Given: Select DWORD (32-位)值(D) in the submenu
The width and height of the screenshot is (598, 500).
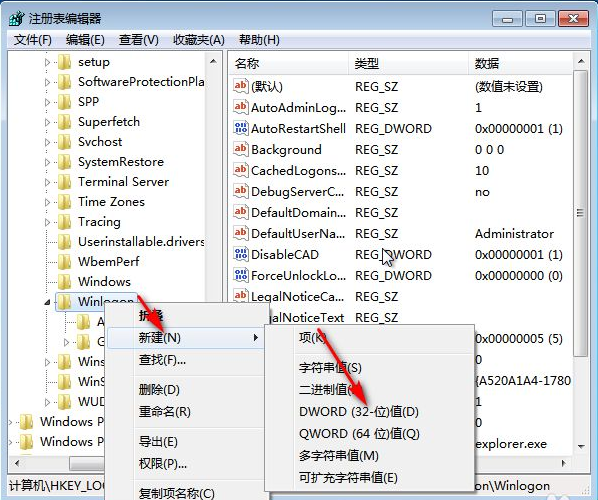Looking at the screenshot, I should pyautogui.click(x=370, y=412).
